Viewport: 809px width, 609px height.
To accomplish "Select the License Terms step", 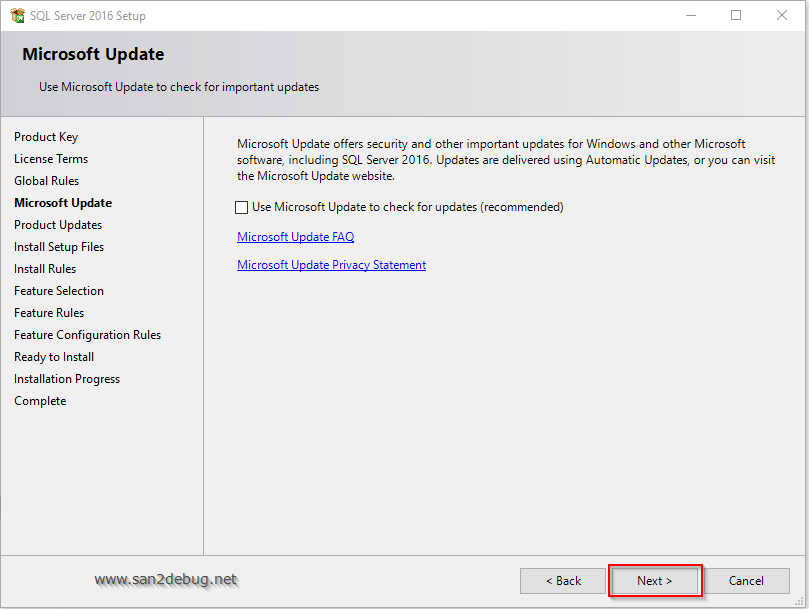I will [51, 159].
